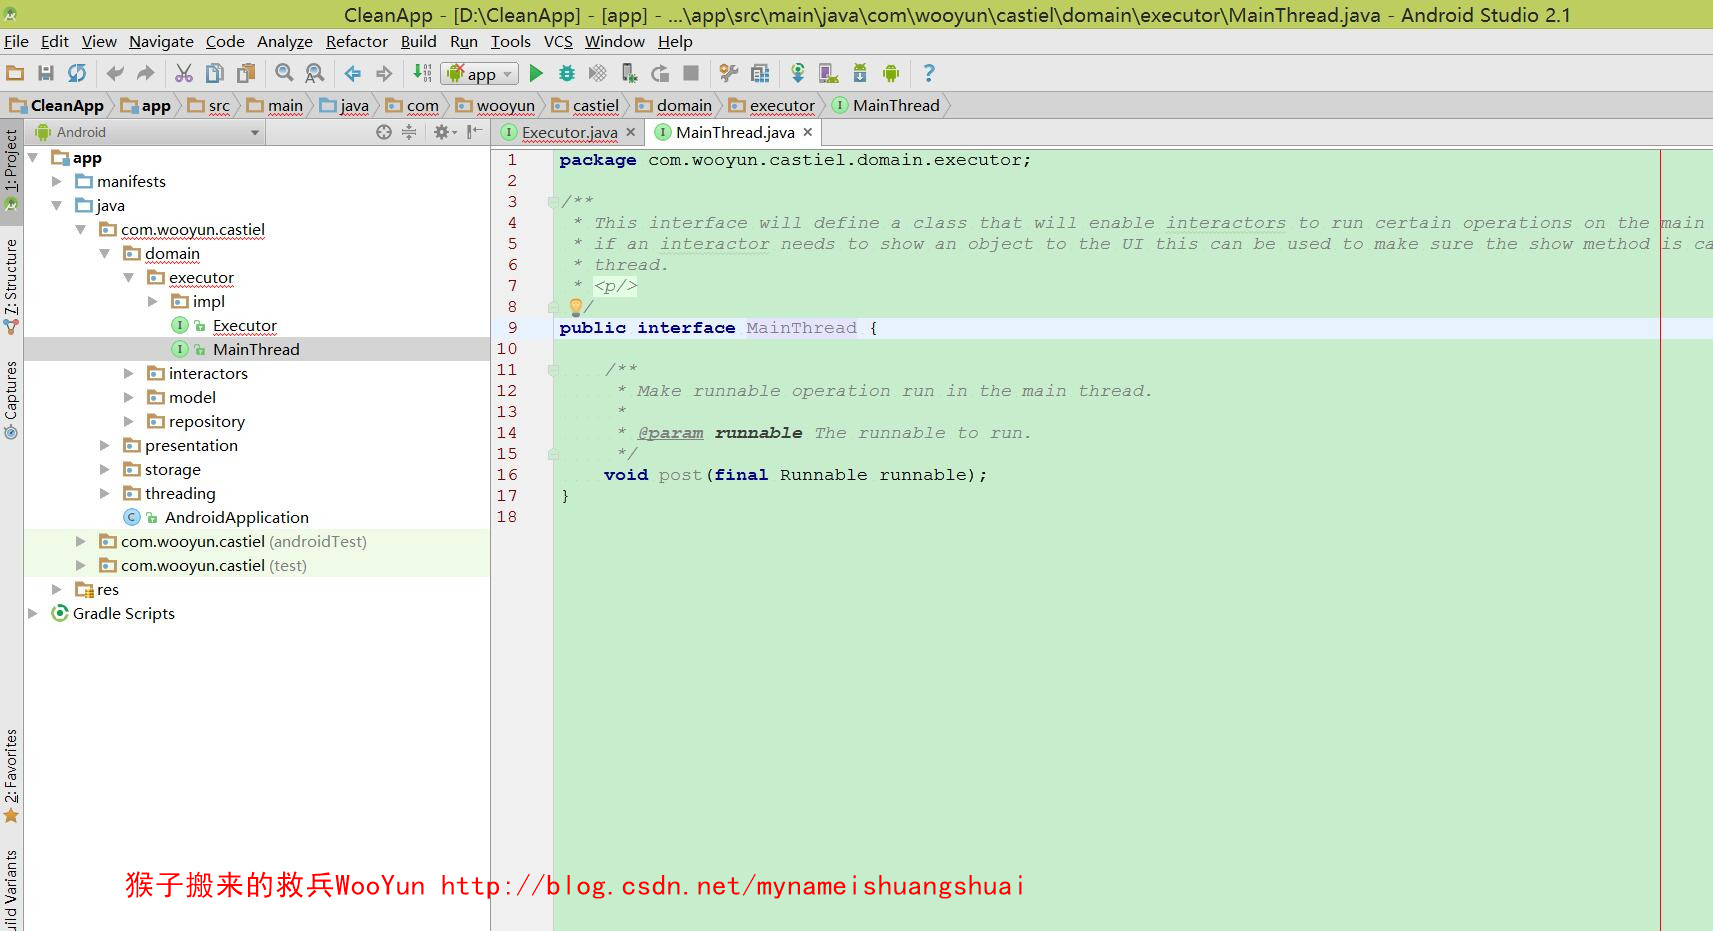The image size is (1713, 931).
Task: Open the app run configuration dropdown
Action: tap(481, 74)
